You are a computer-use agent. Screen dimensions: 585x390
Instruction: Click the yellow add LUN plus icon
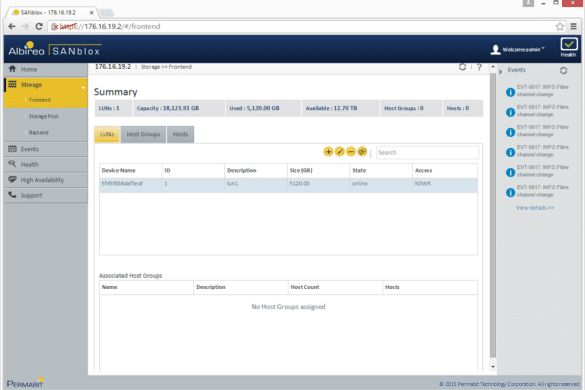pyautogui.click(x=328, y=152)
